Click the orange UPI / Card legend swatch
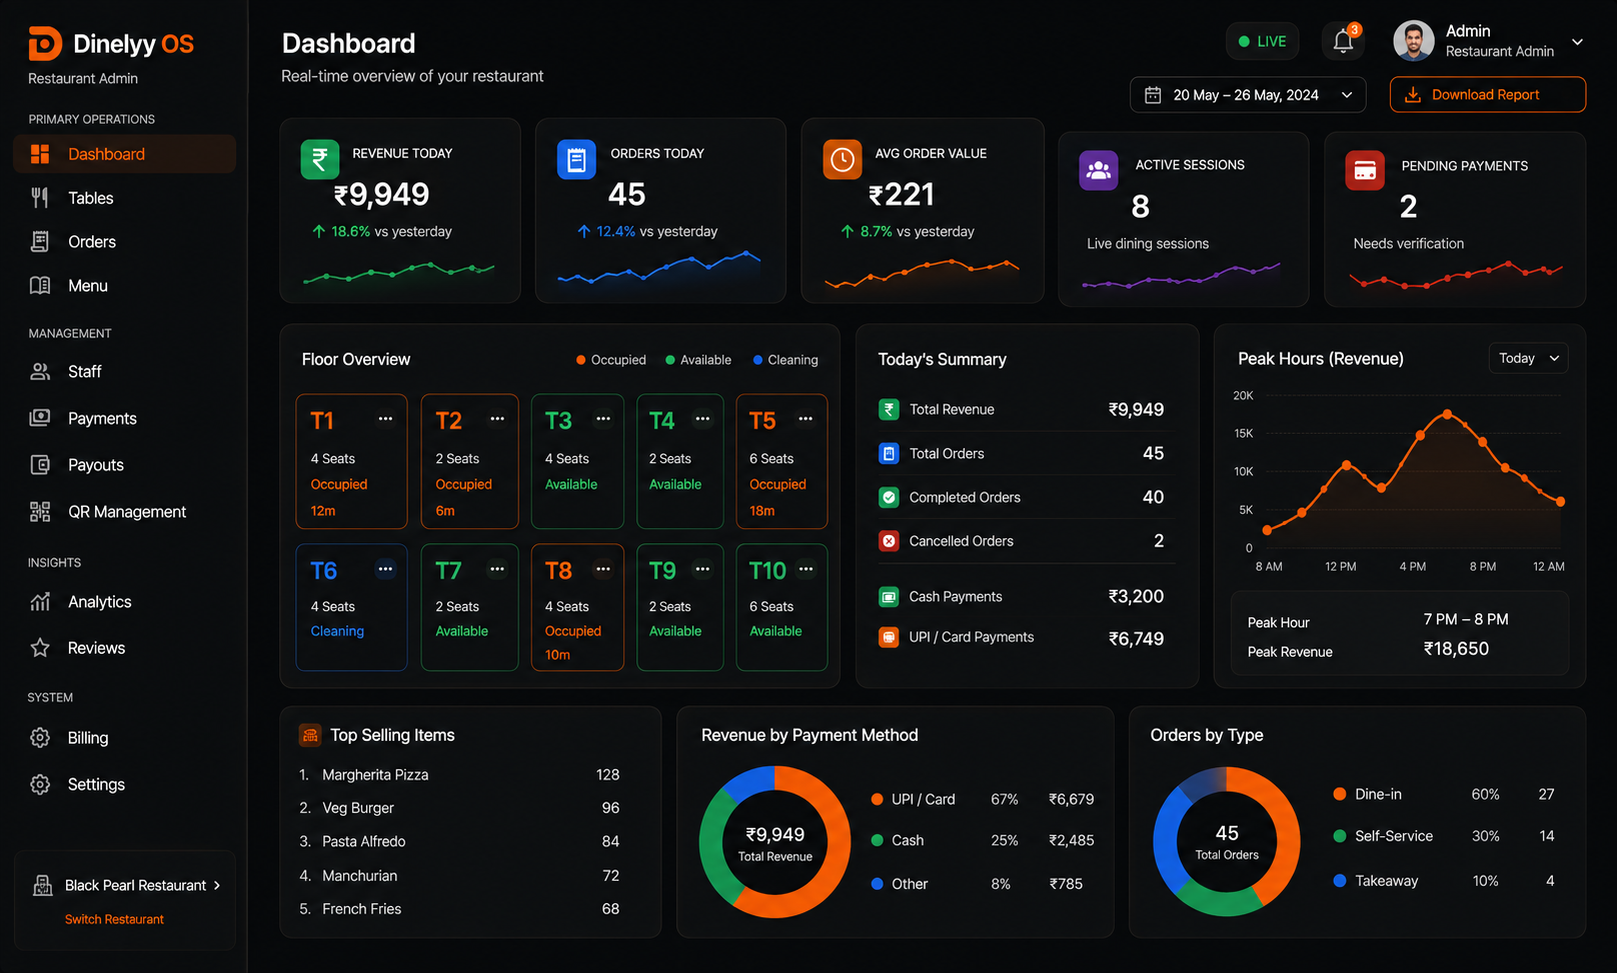This screenshot has width=1617, height=973. tap(877, 799)
